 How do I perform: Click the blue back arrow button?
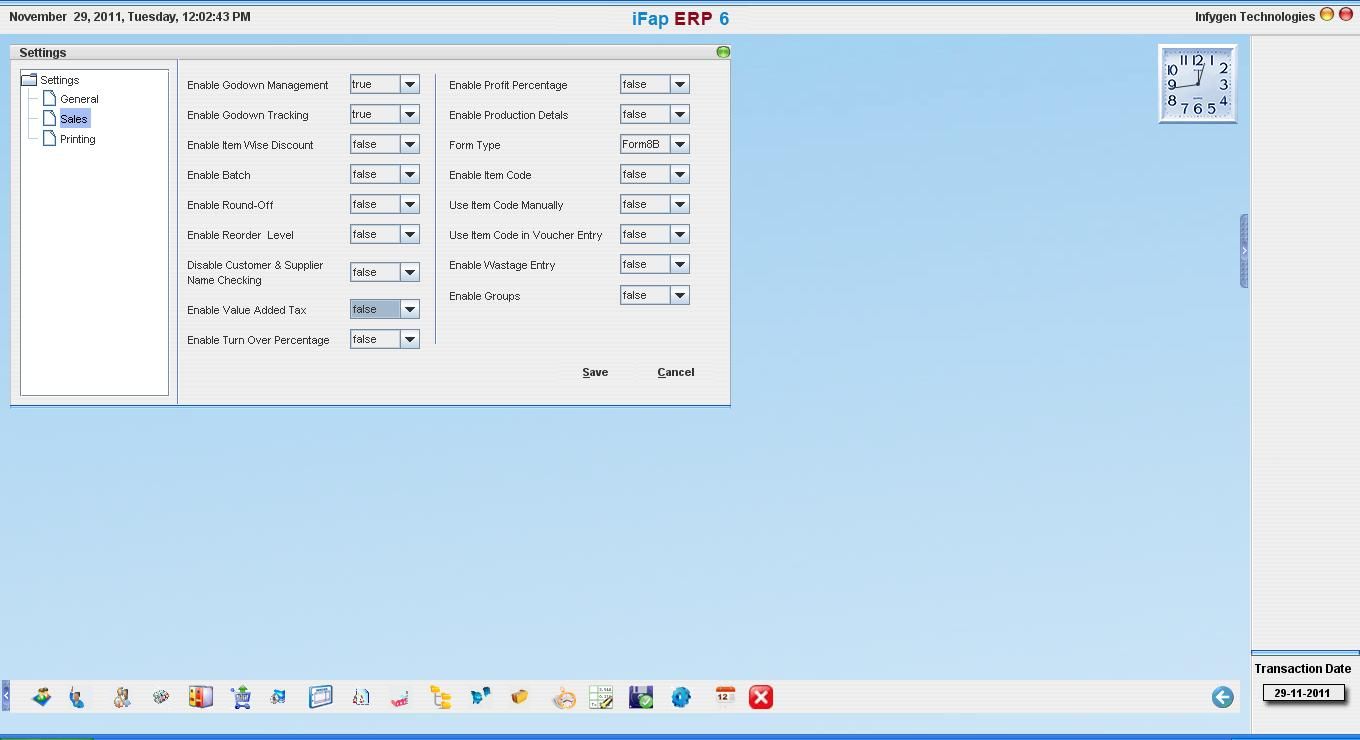tap(1222, 697)
